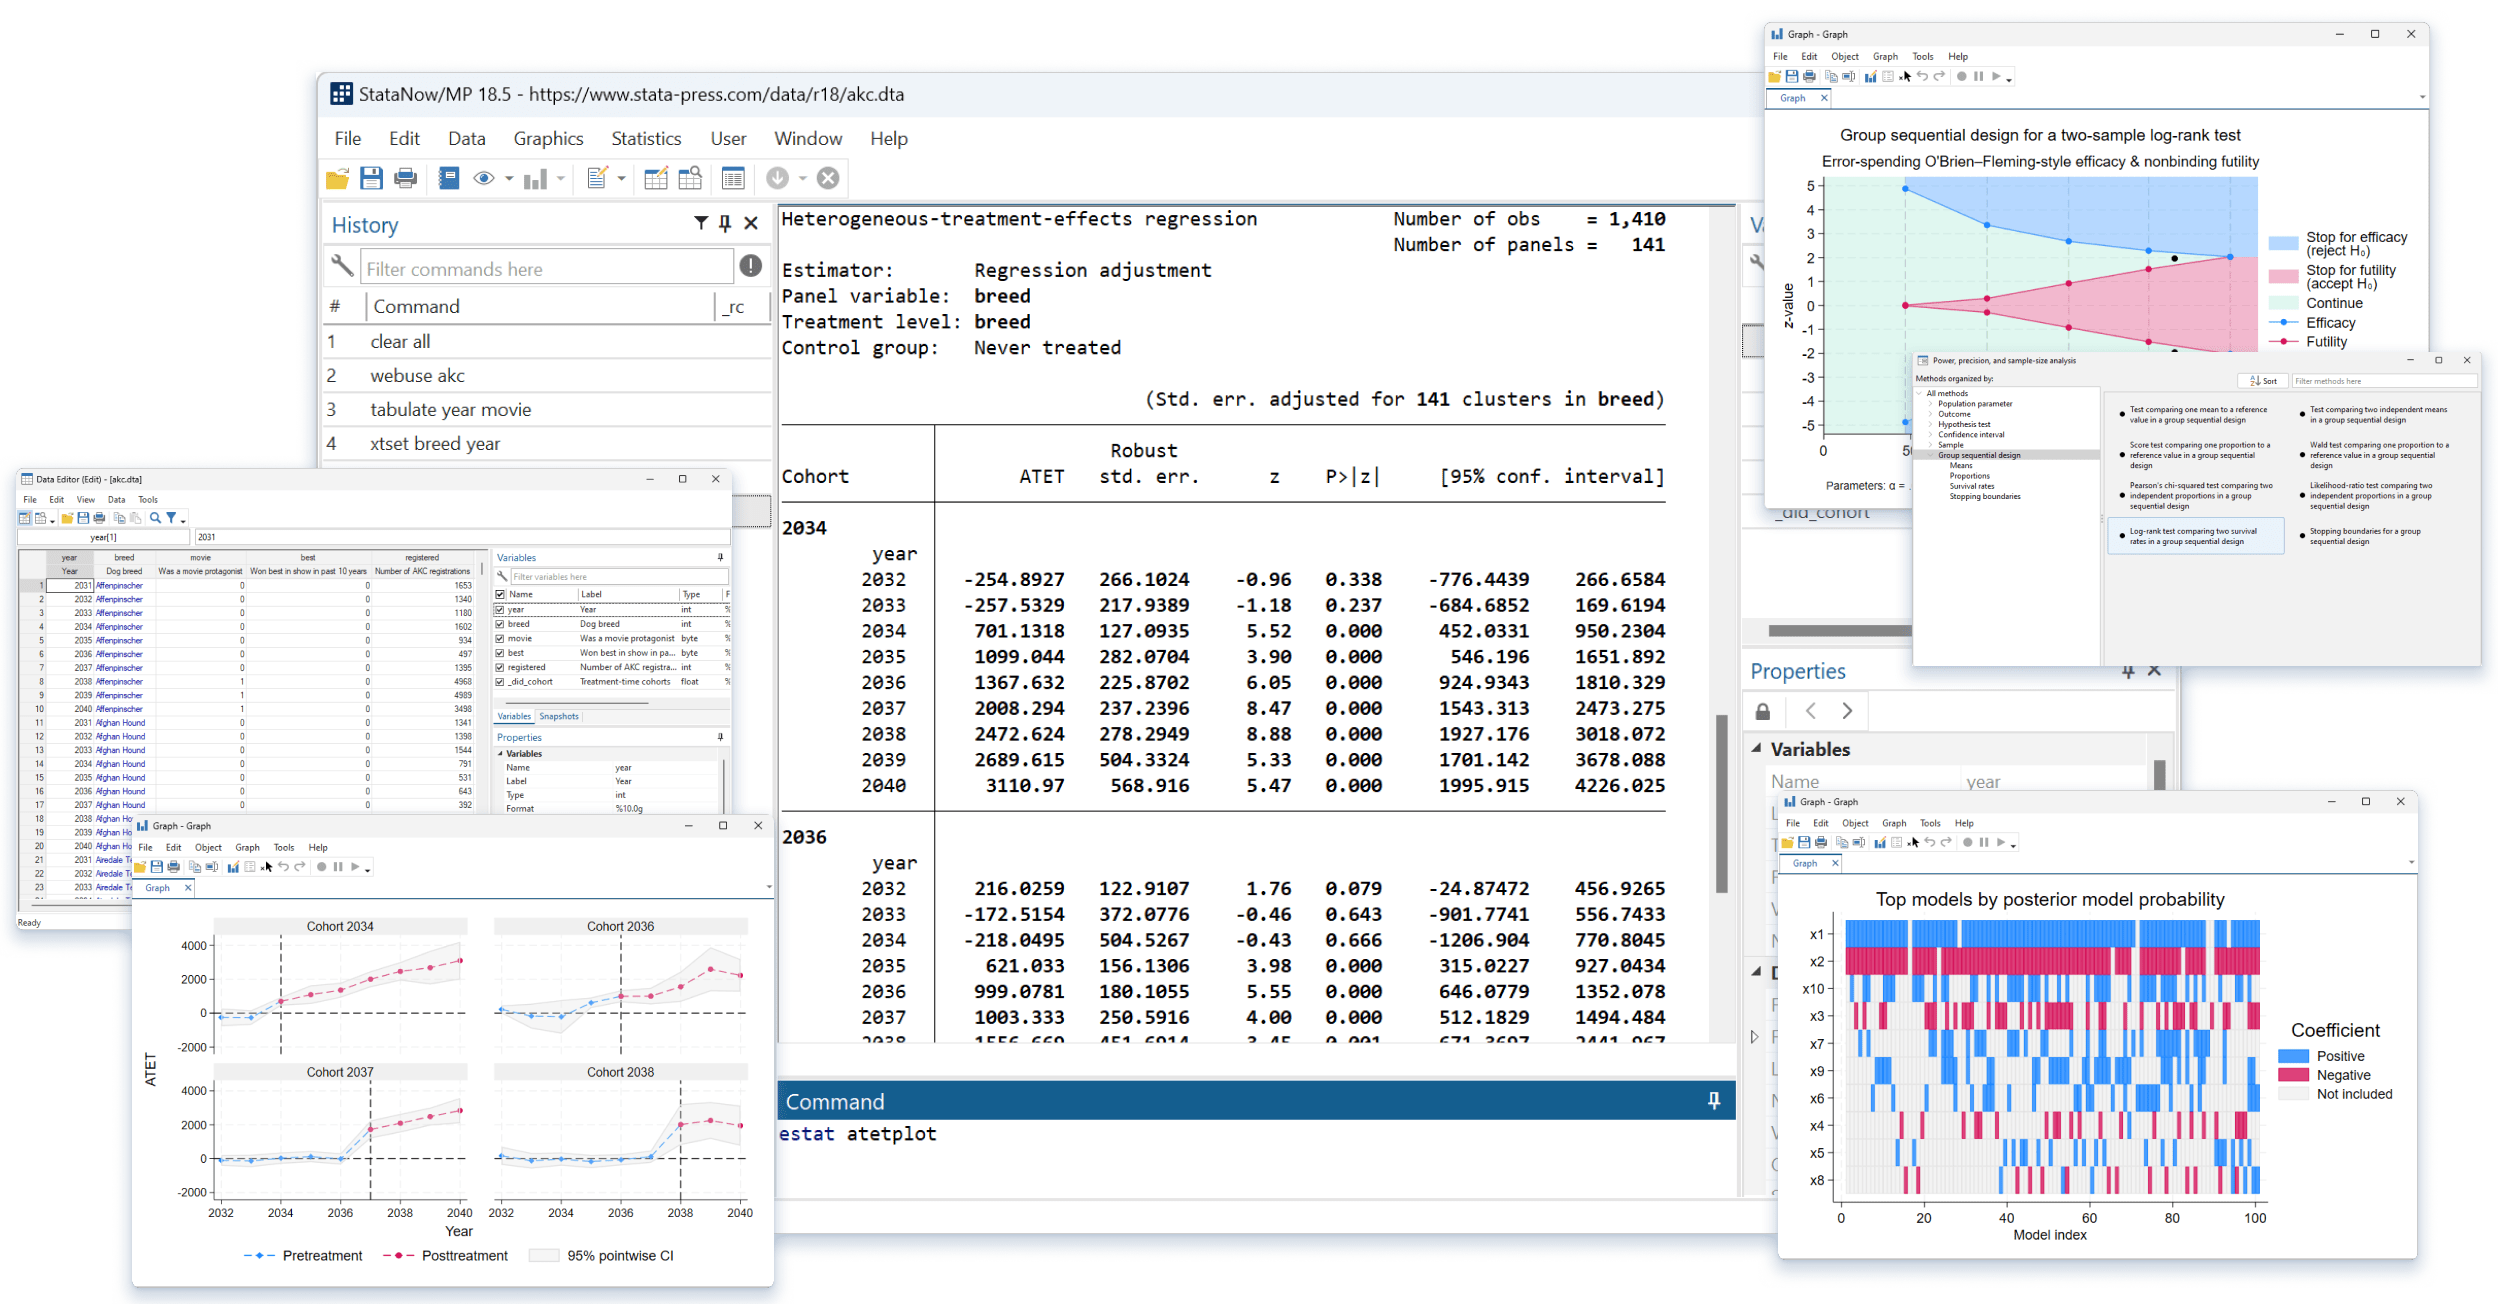Click the Filter commands here field
This screenshot has width=2498, height=1304.
(x=547, y=269)
